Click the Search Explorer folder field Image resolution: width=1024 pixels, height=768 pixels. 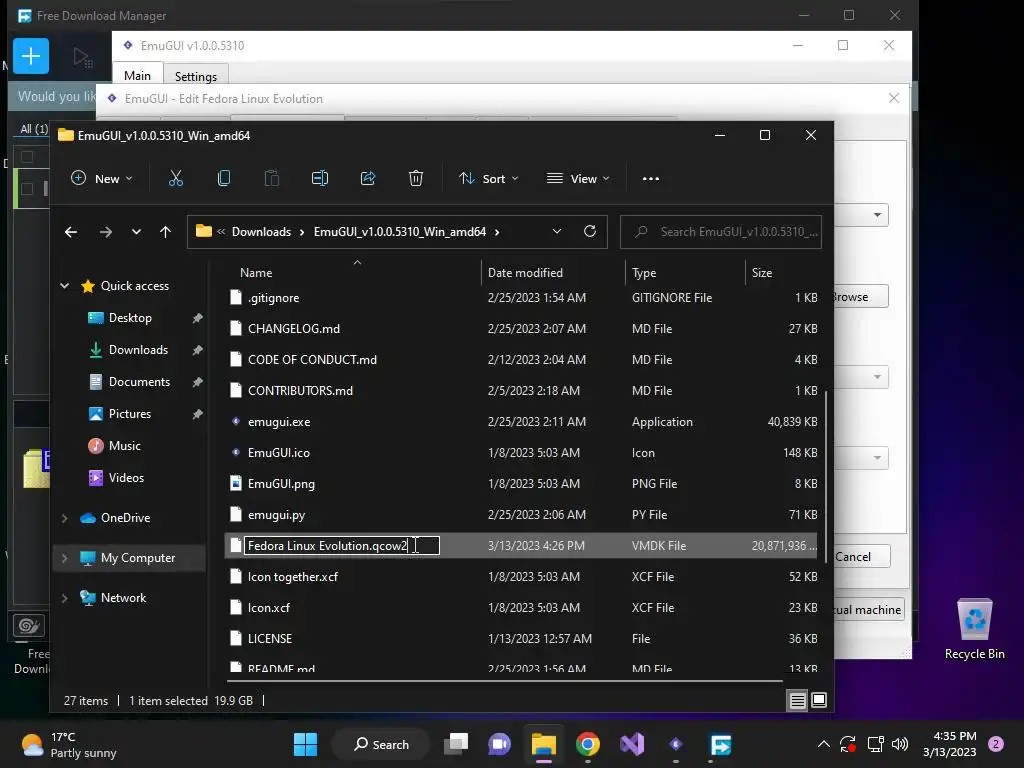tap(720, 232)
